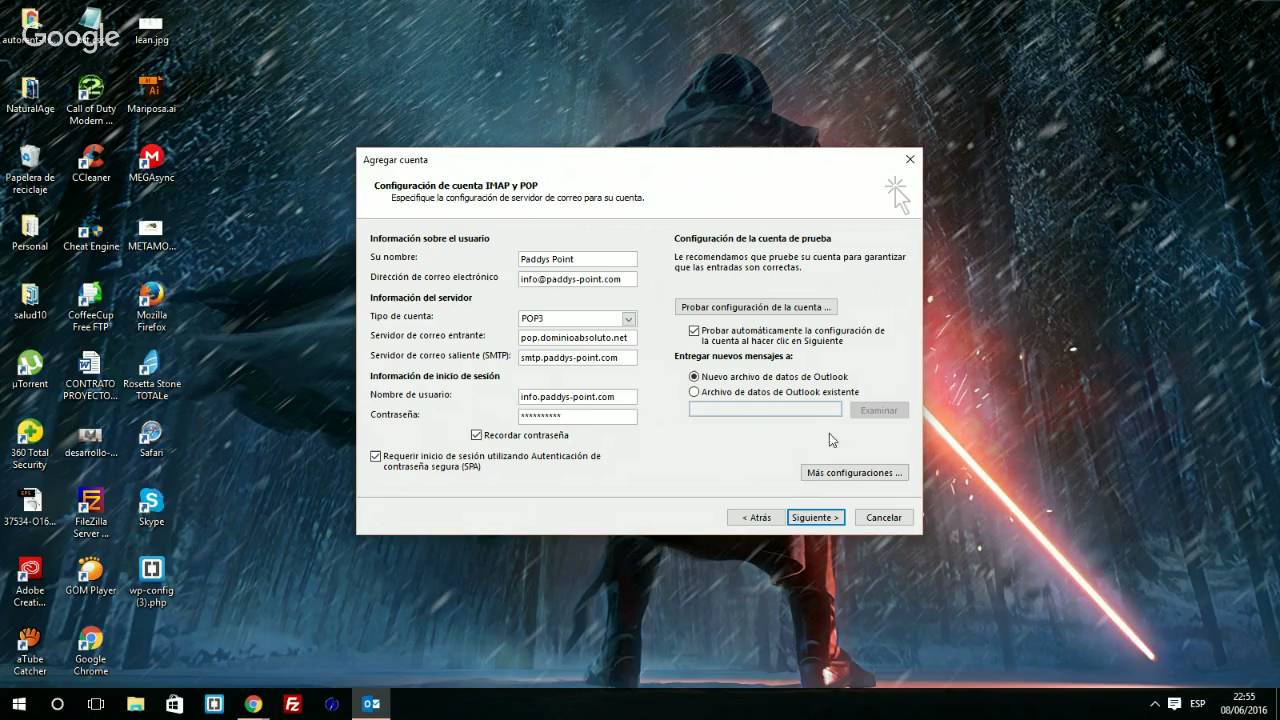The height and width of the screenshot is (720, 1280).
Task: Open the uTorrent desktop shortcut
Action: pos(30,370)
